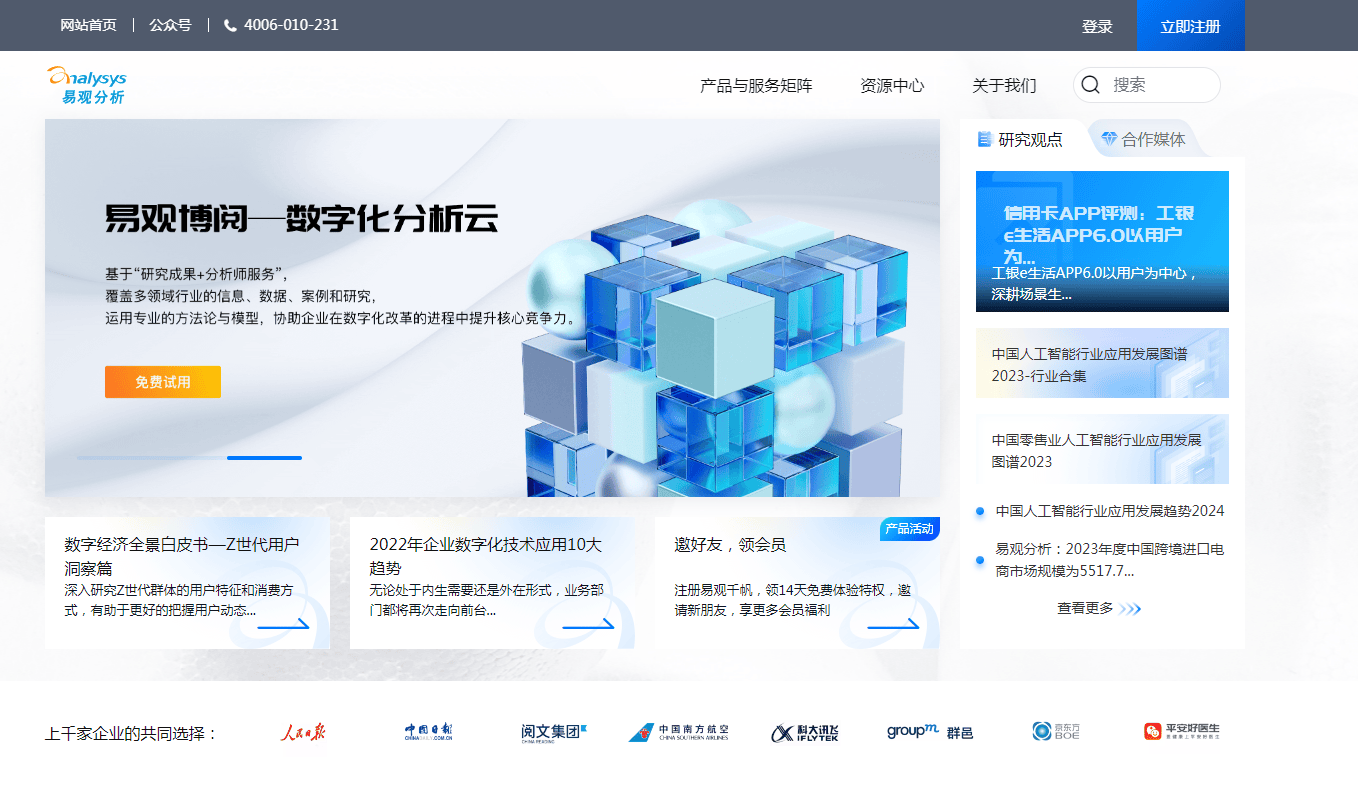Click the search magnifier icon
Screen dimensions: 1358x798
1090,85
